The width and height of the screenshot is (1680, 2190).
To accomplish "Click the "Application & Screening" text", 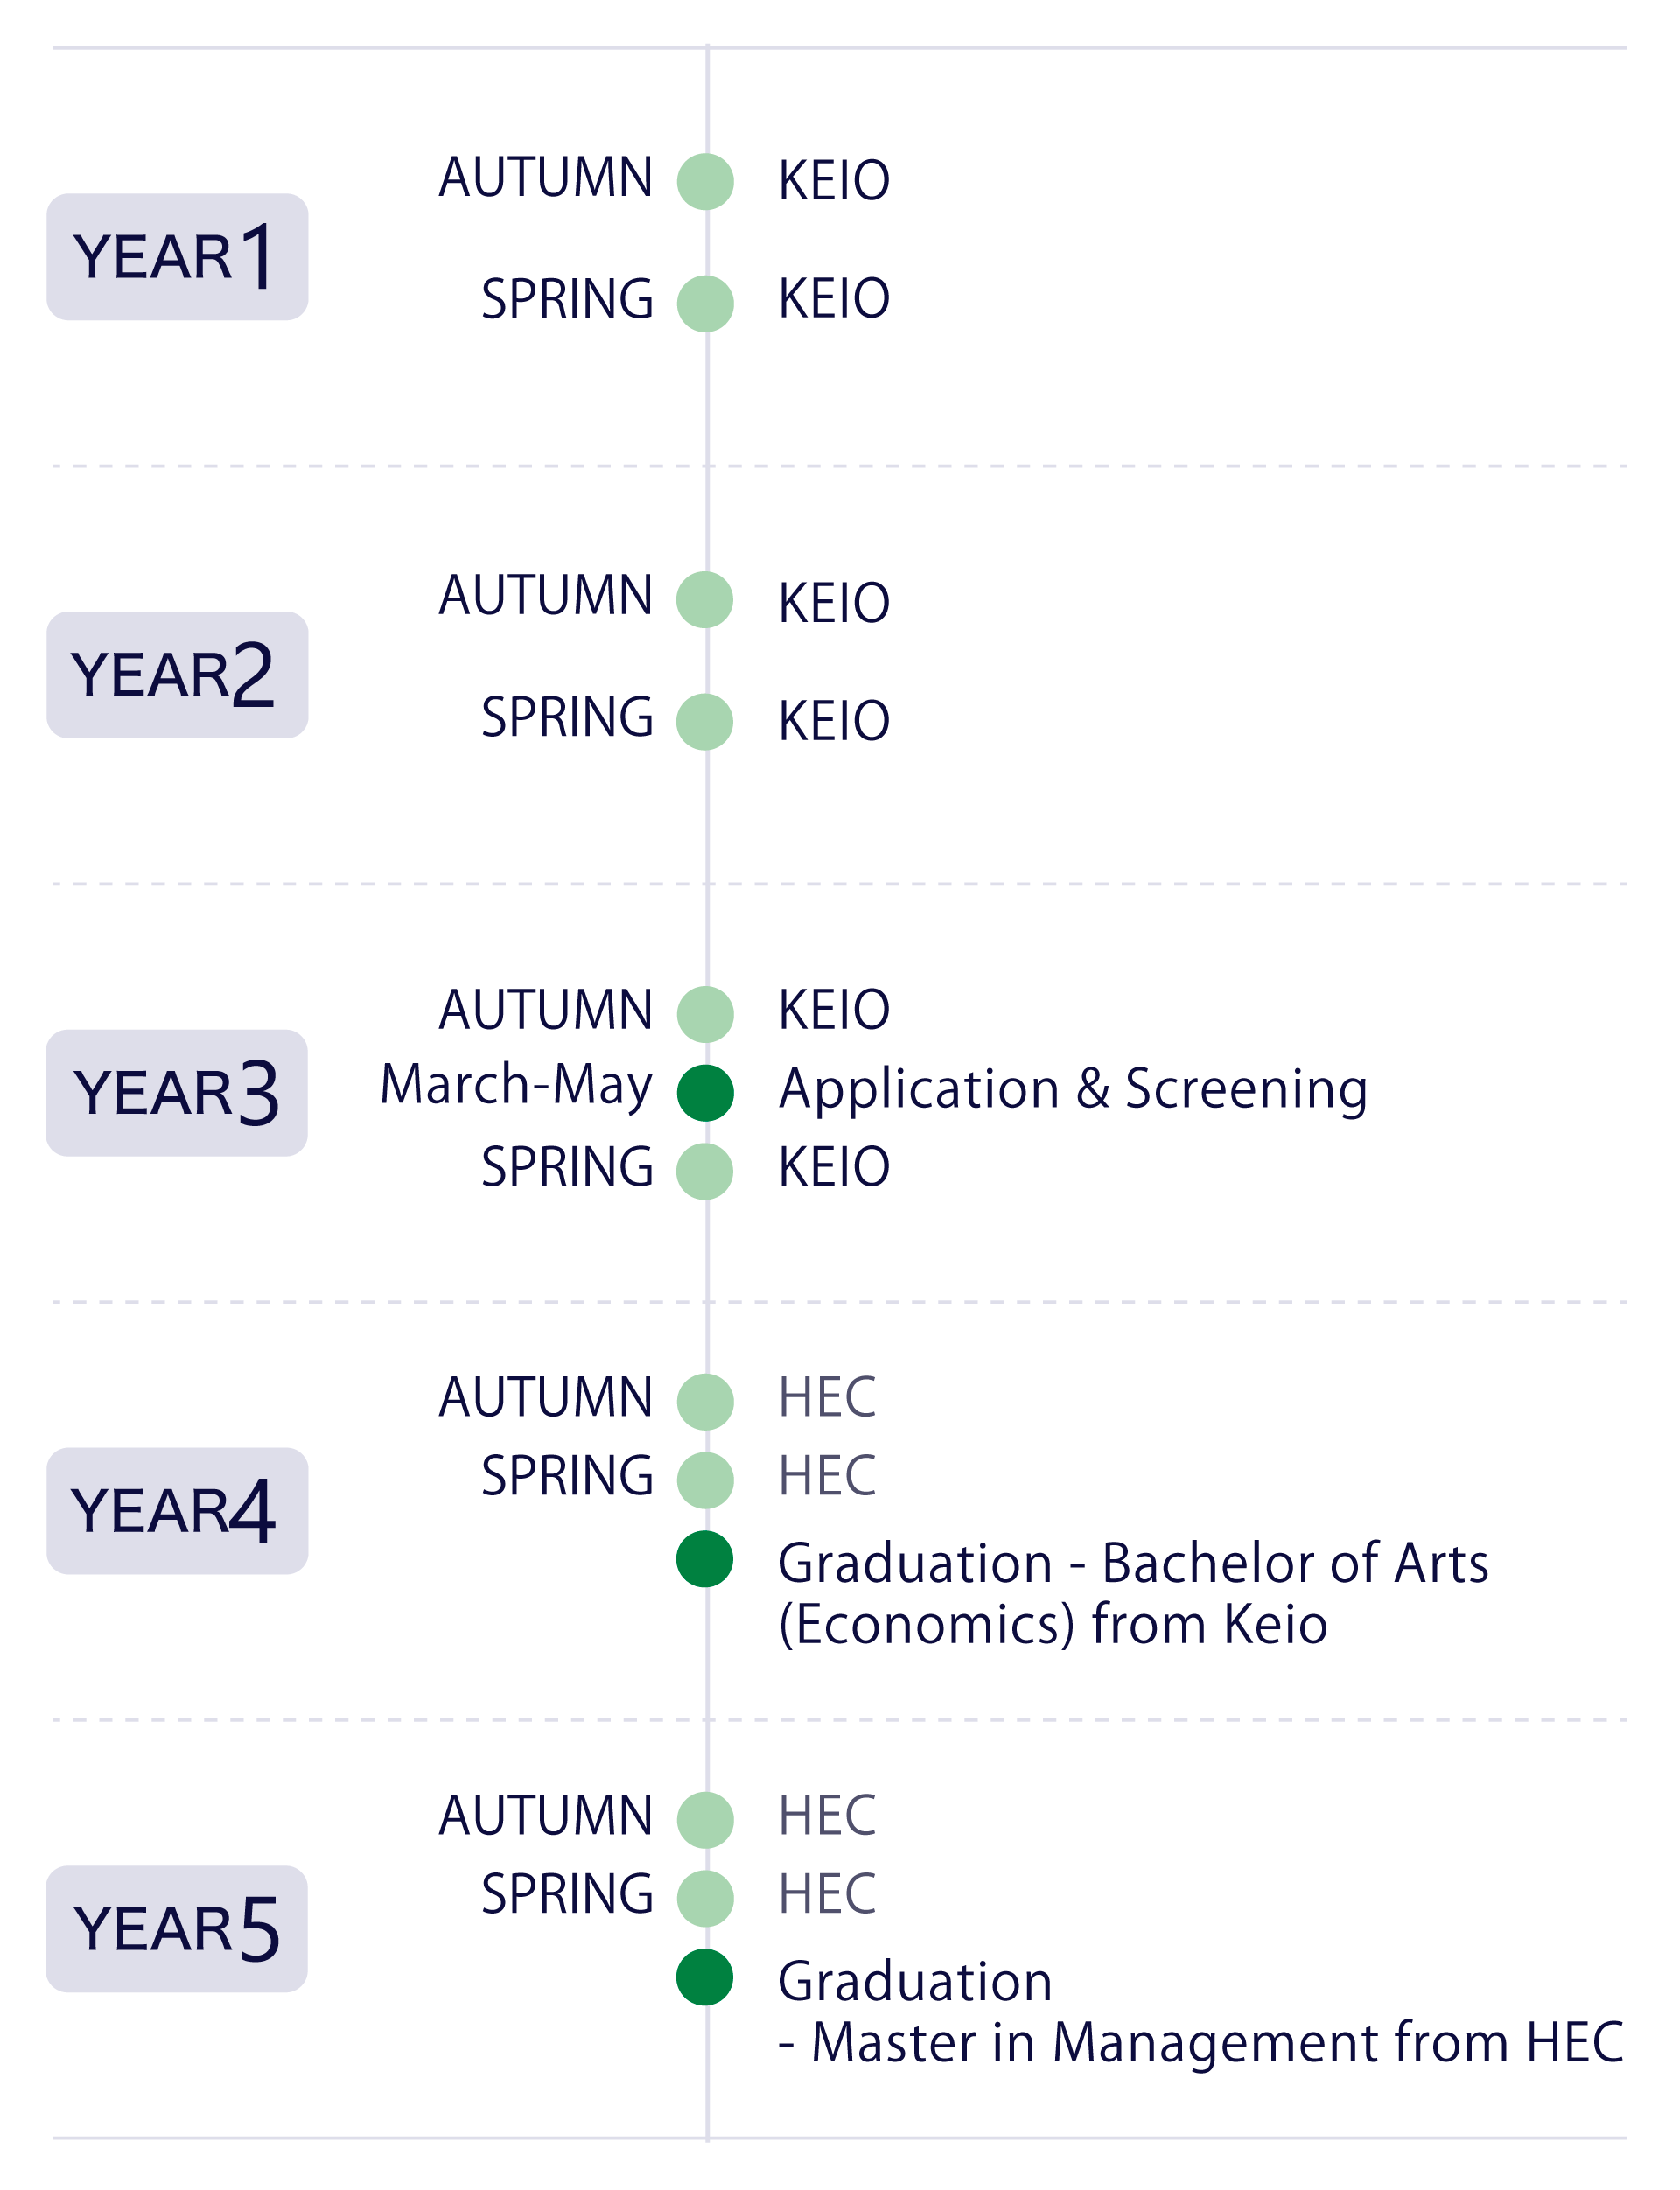I will tap(1073, 1089).
